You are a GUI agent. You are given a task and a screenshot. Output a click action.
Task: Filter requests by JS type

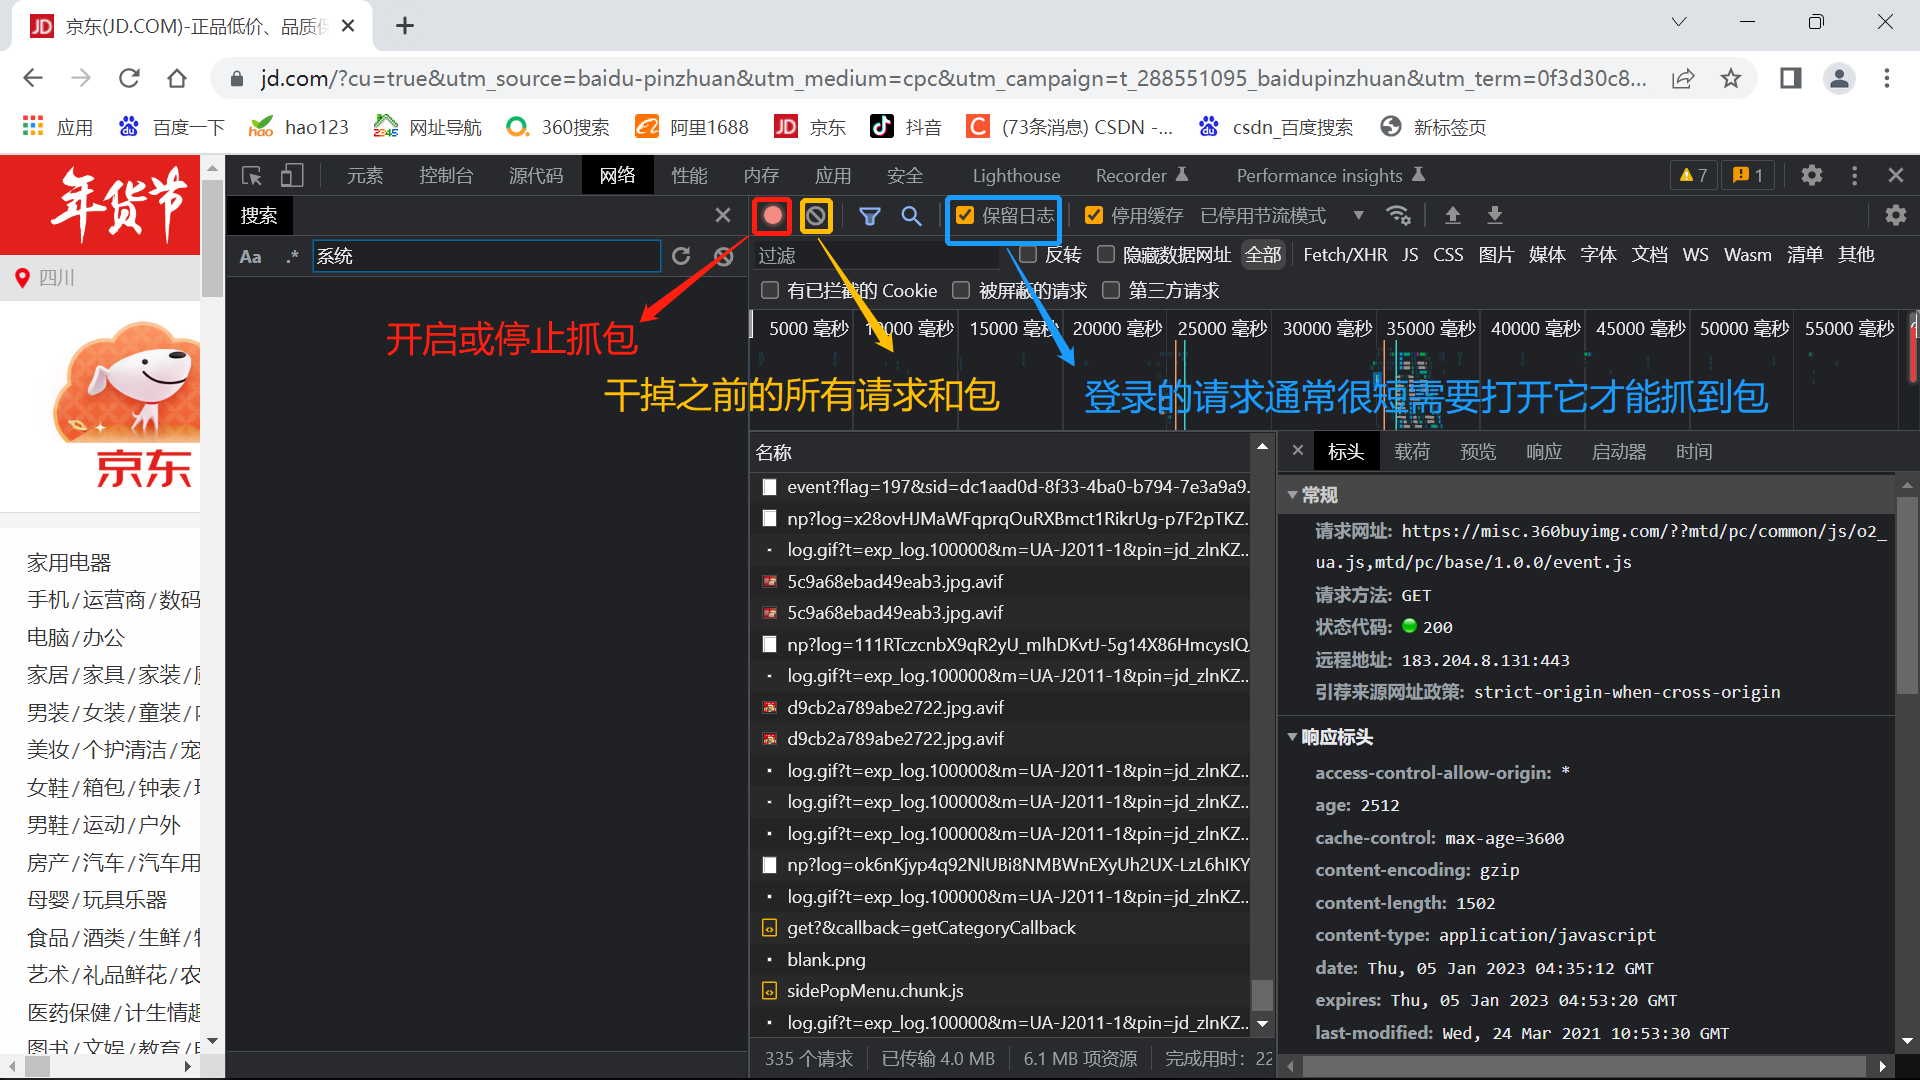[x=1410, y=255]
